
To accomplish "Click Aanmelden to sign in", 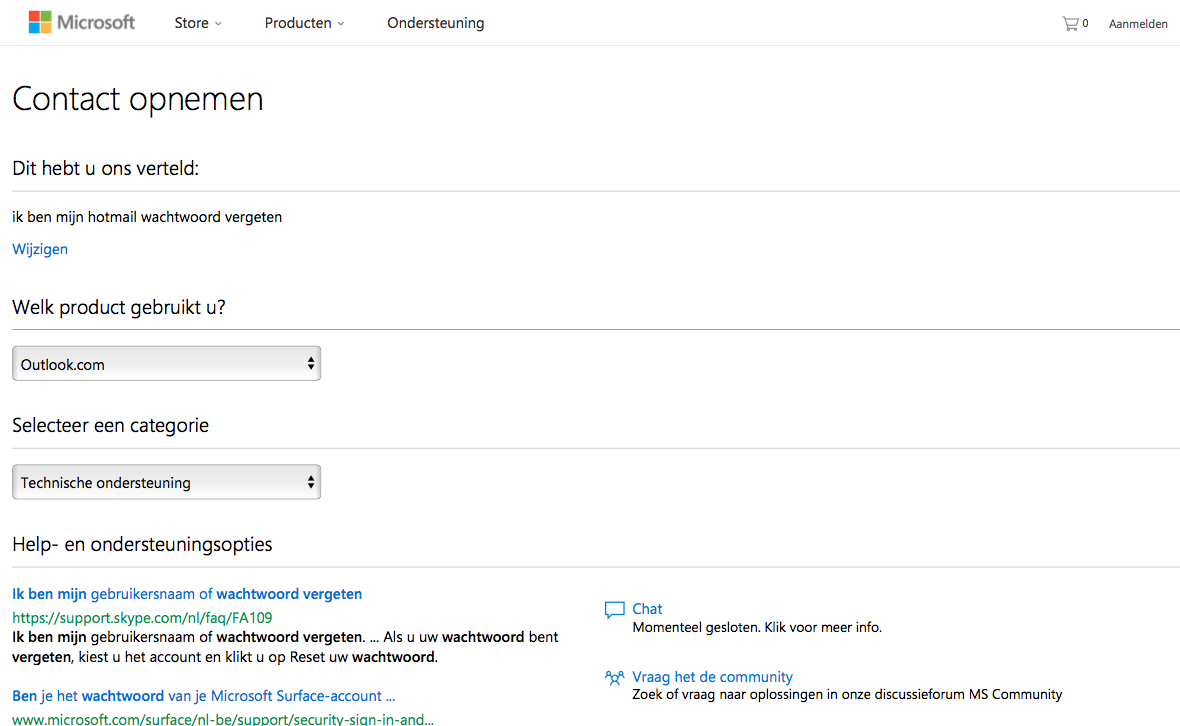I will coord(1138,24).
